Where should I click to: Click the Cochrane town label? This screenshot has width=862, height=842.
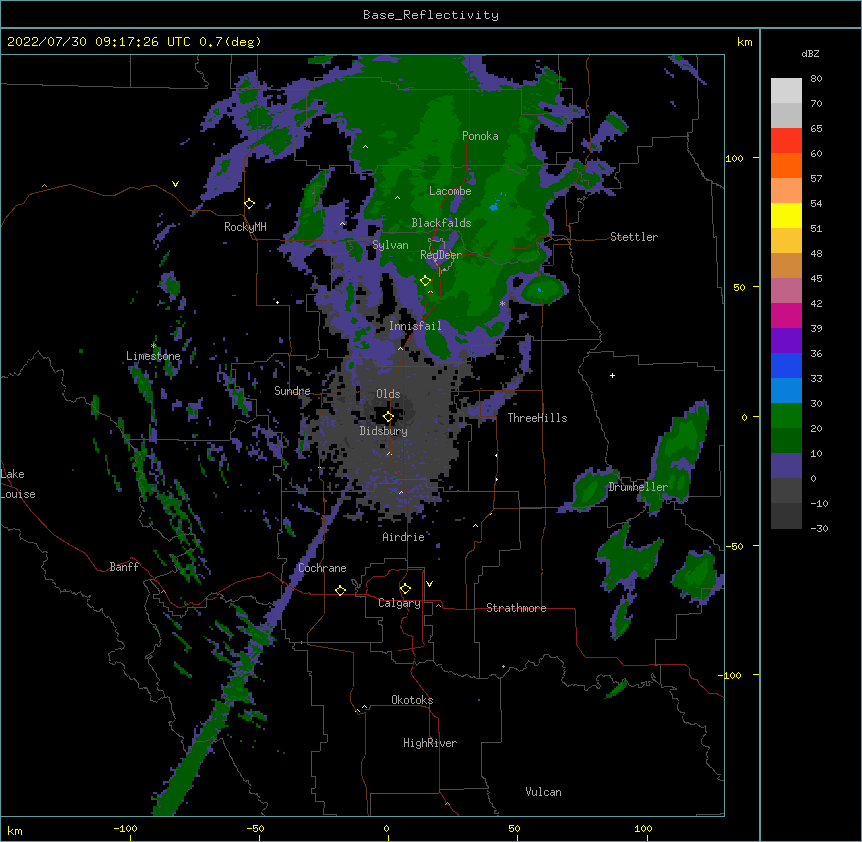pos(322,568)
